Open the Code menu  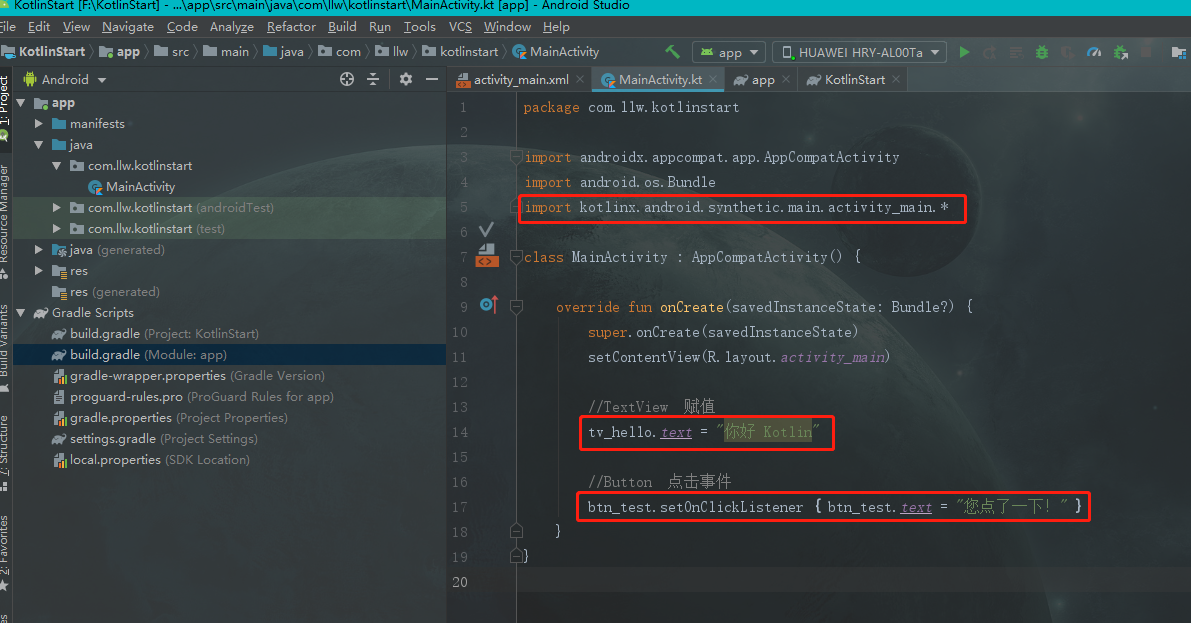click(x=182, y=27)
